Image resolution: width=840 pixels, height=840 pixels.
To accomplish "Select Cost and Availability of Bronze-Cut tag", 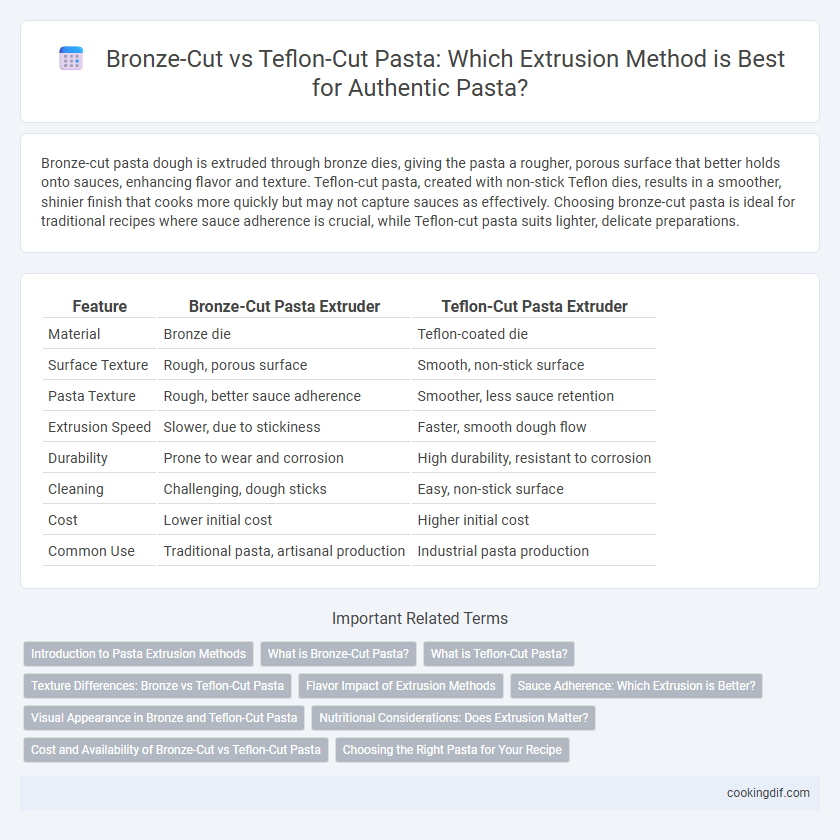I will click(x=176, y=750).
